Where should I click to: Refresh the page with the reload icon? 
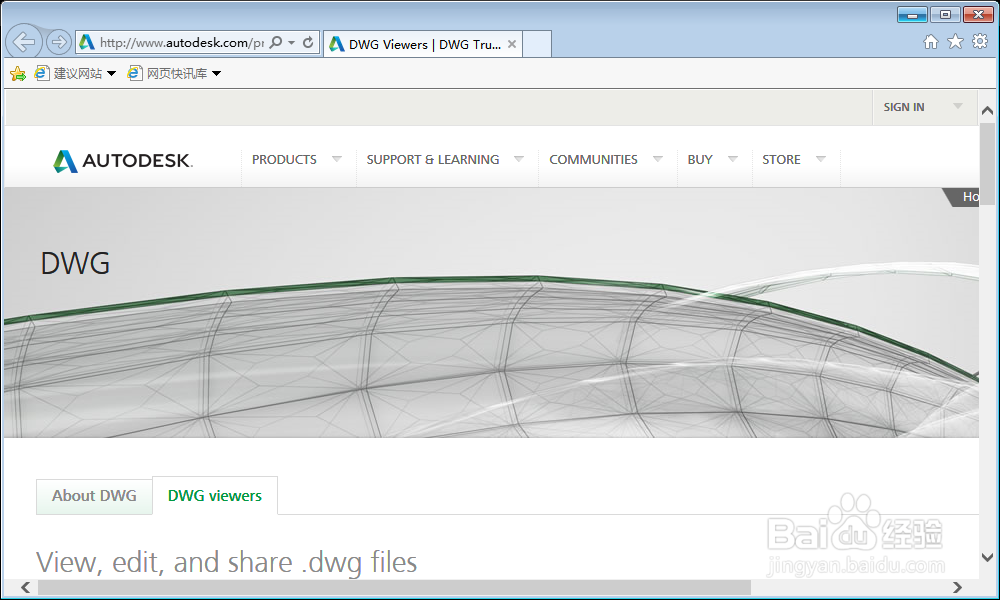pos(308,42)
